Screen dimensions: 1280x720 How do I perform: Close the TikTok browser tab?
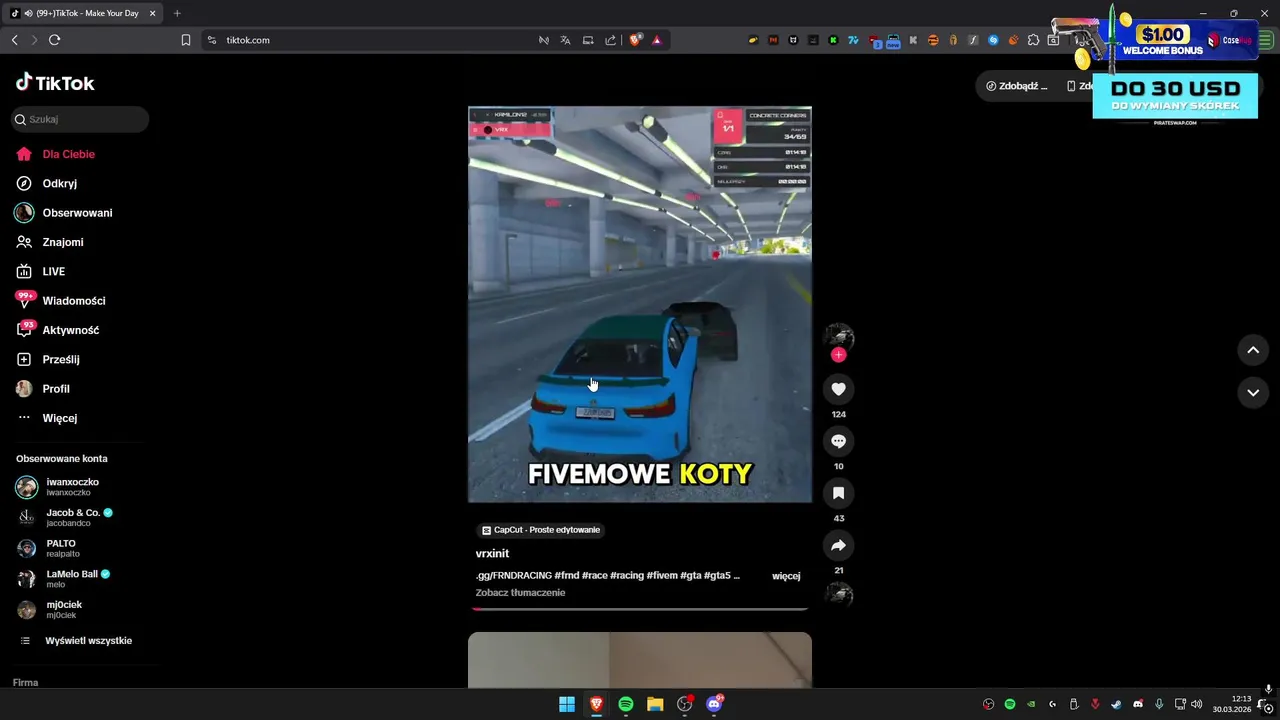click(x=153, y=13)
